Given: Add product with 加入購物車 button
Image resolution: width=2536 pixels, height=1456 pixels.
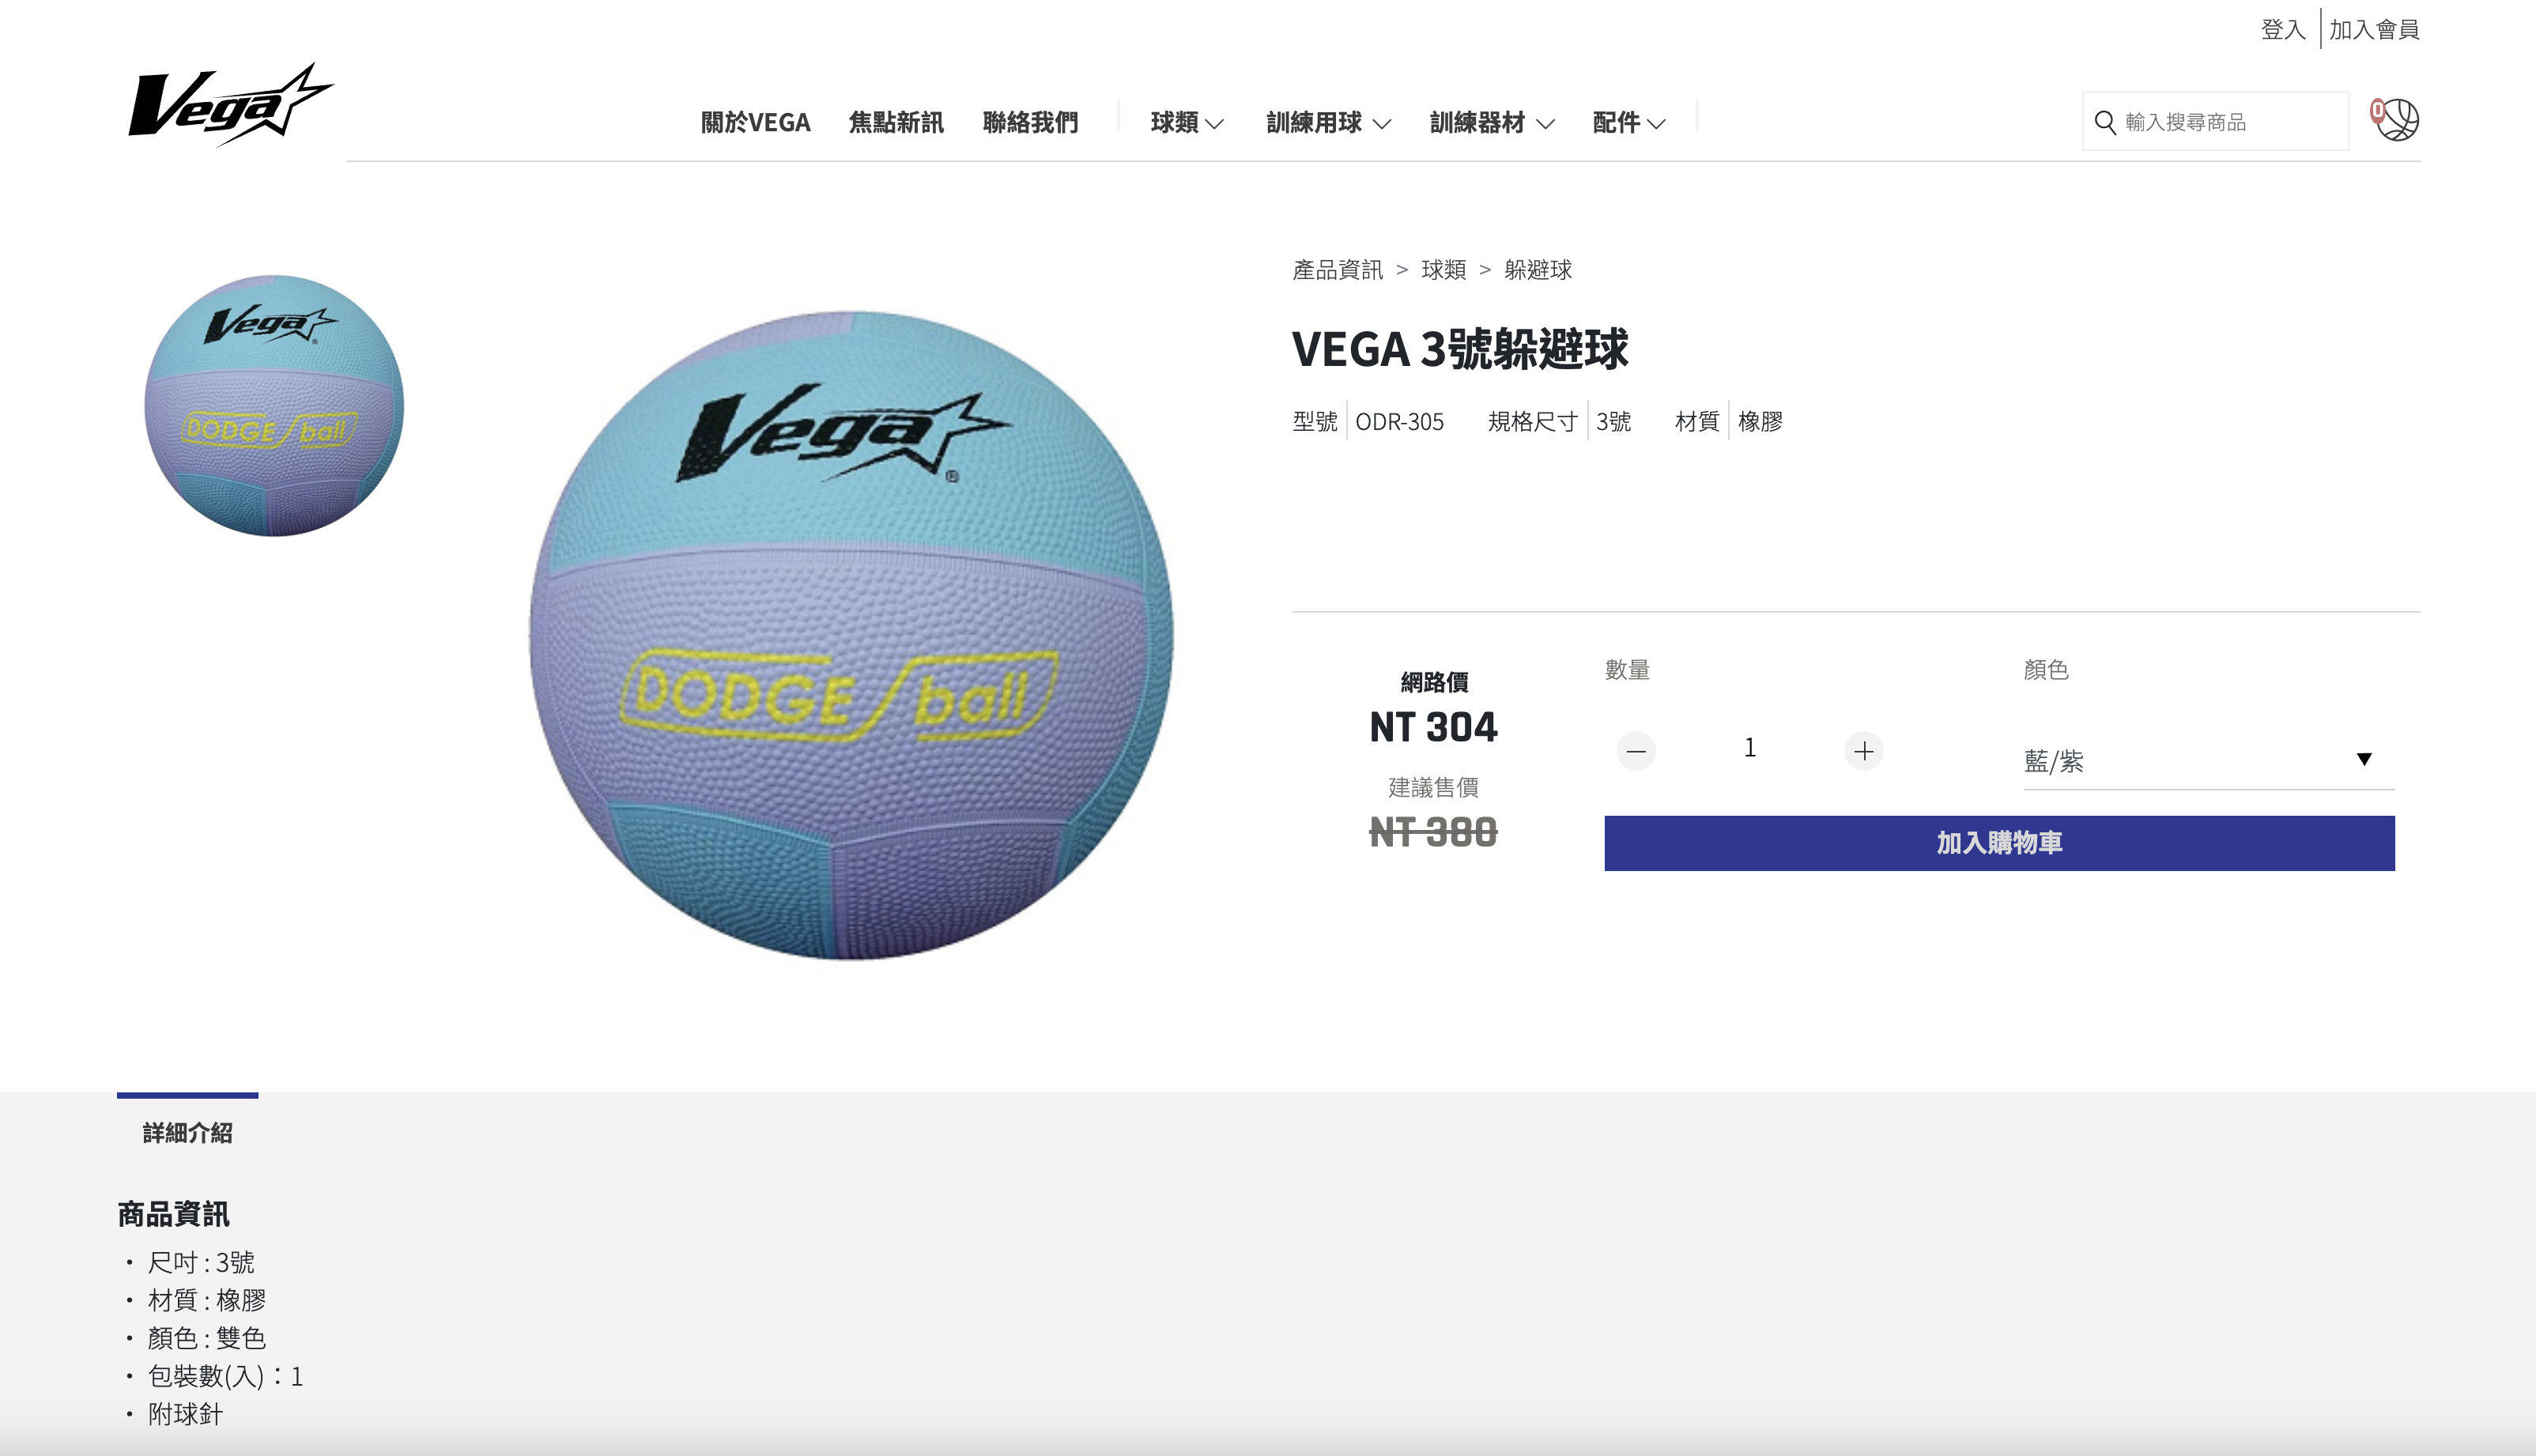Looking at the screenshot, I should click(x=1999, y=842).
